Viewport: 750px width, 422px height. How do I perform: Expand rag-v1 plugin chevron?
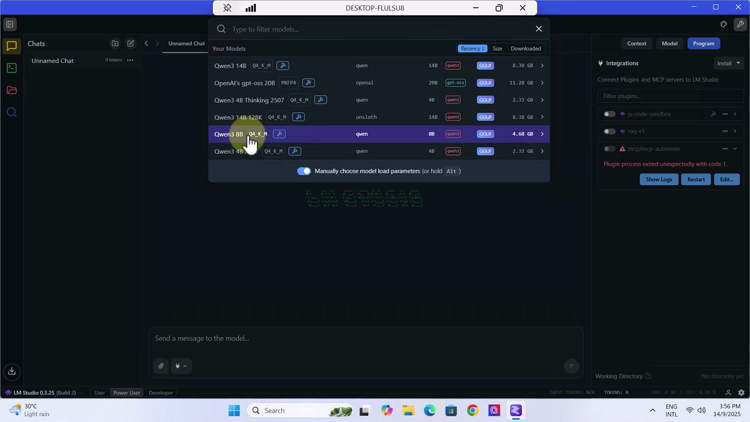click(x=735, y=131)
